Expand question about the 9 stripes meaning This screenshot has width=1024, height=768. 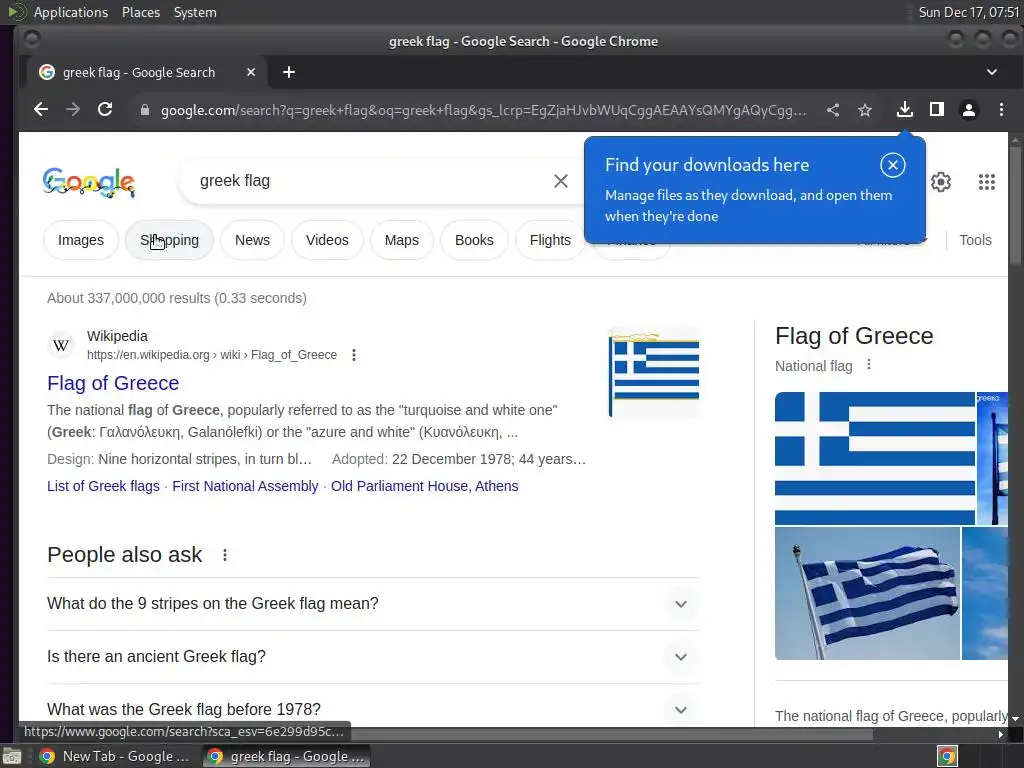point(373,604)
